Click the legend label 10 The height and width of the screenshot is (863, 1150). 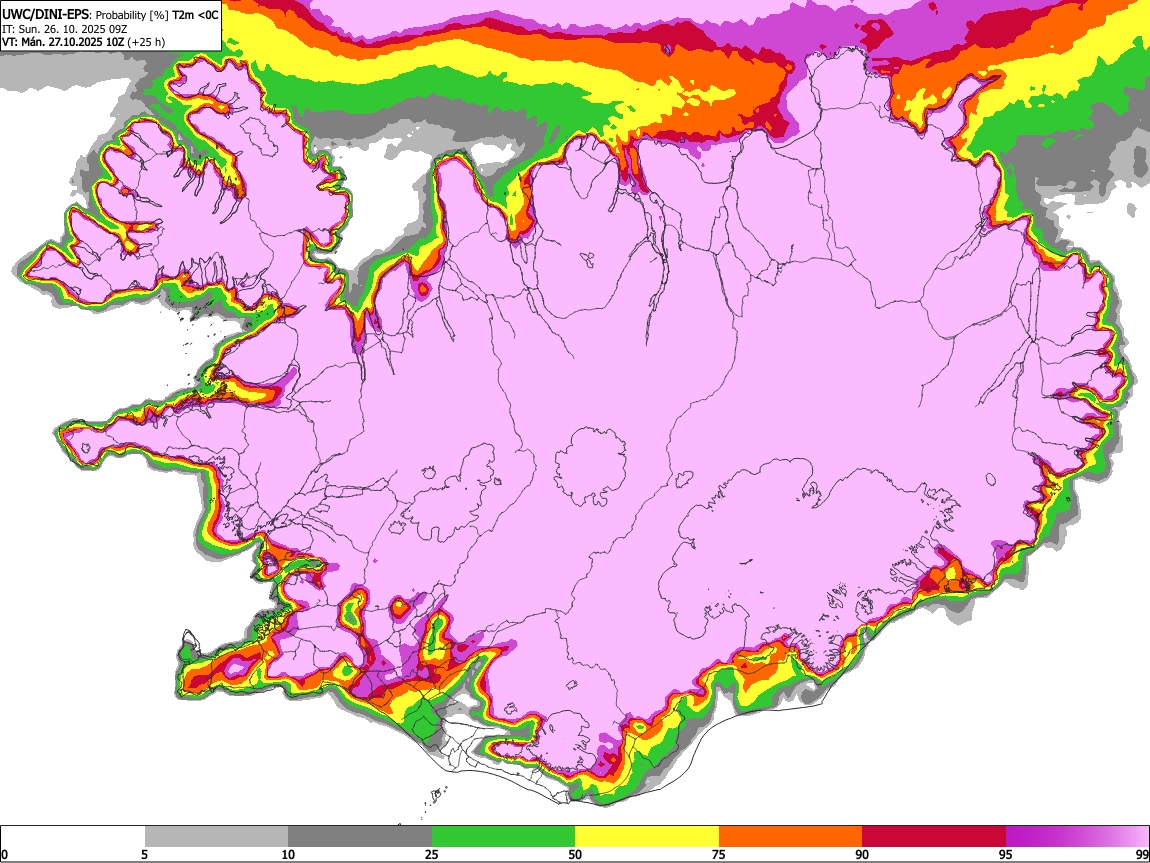coord(288,855)
